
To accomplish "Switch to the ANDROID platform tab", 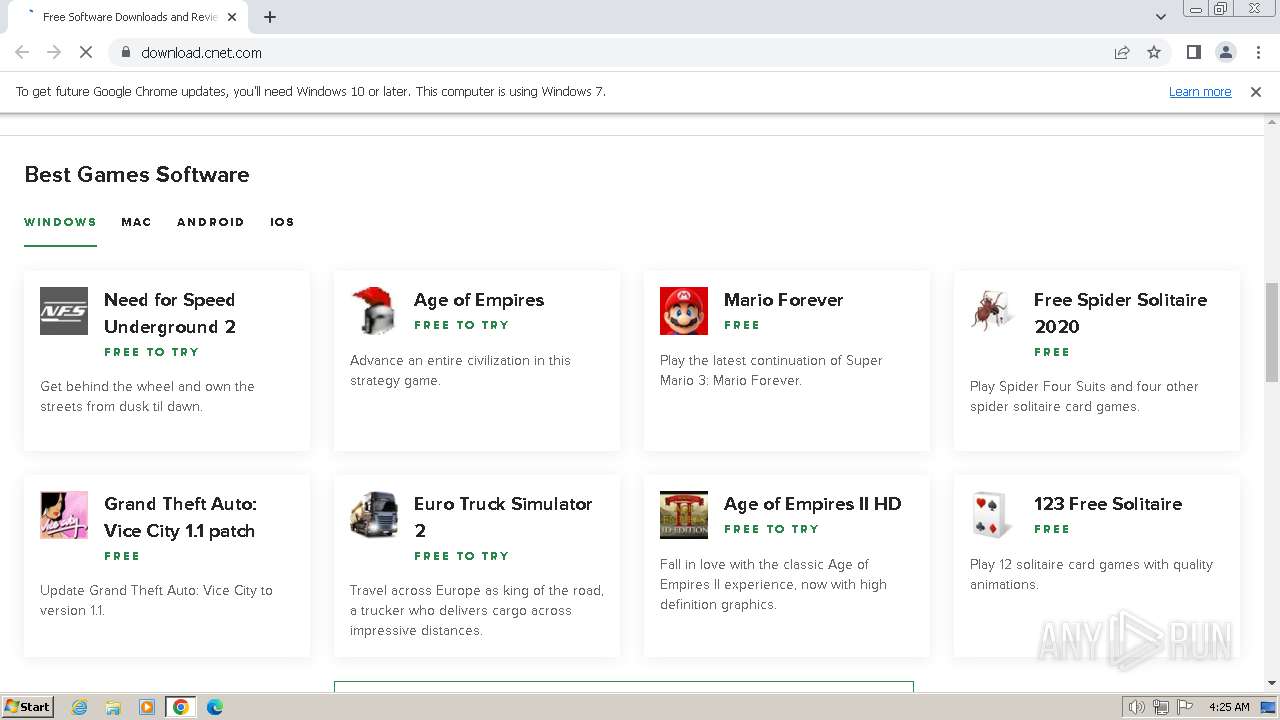I will click(x=210, y=222).
